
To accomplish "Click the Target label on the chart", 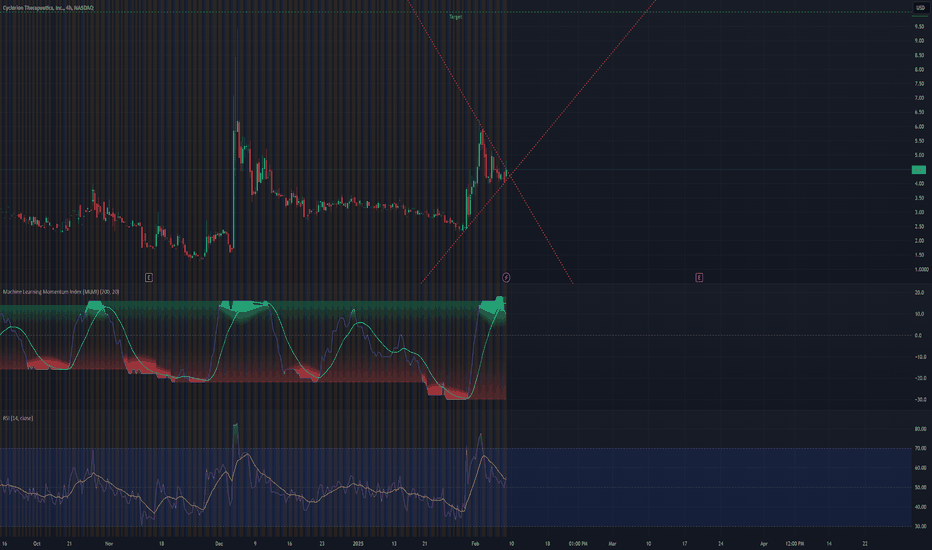I will tap(455, 17).
